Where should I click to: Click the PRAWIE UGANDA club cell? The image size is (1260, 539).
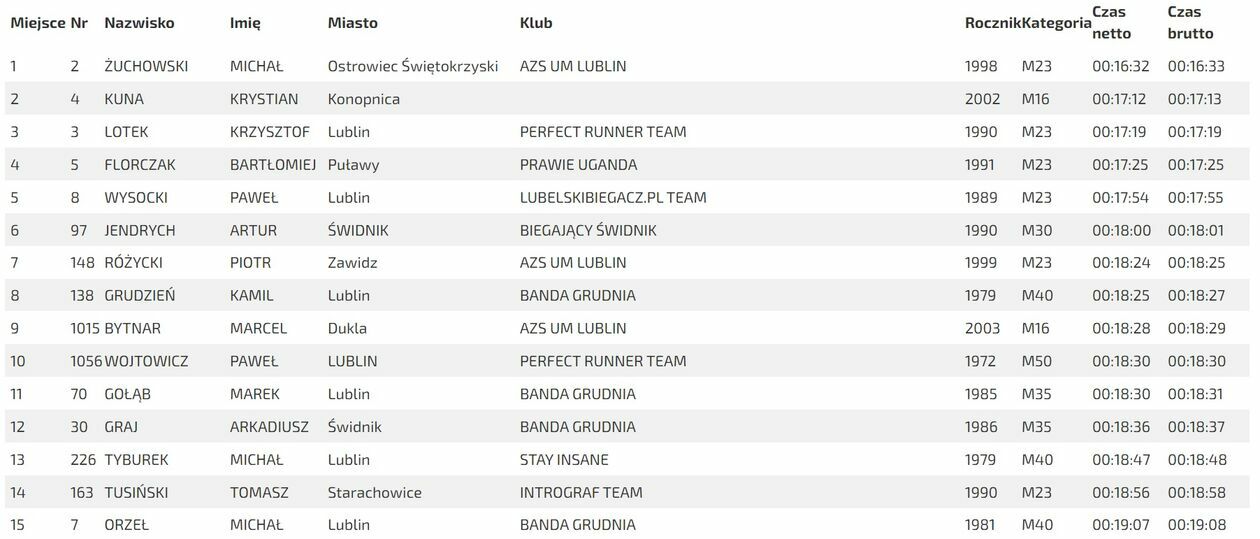pos(578,164)
